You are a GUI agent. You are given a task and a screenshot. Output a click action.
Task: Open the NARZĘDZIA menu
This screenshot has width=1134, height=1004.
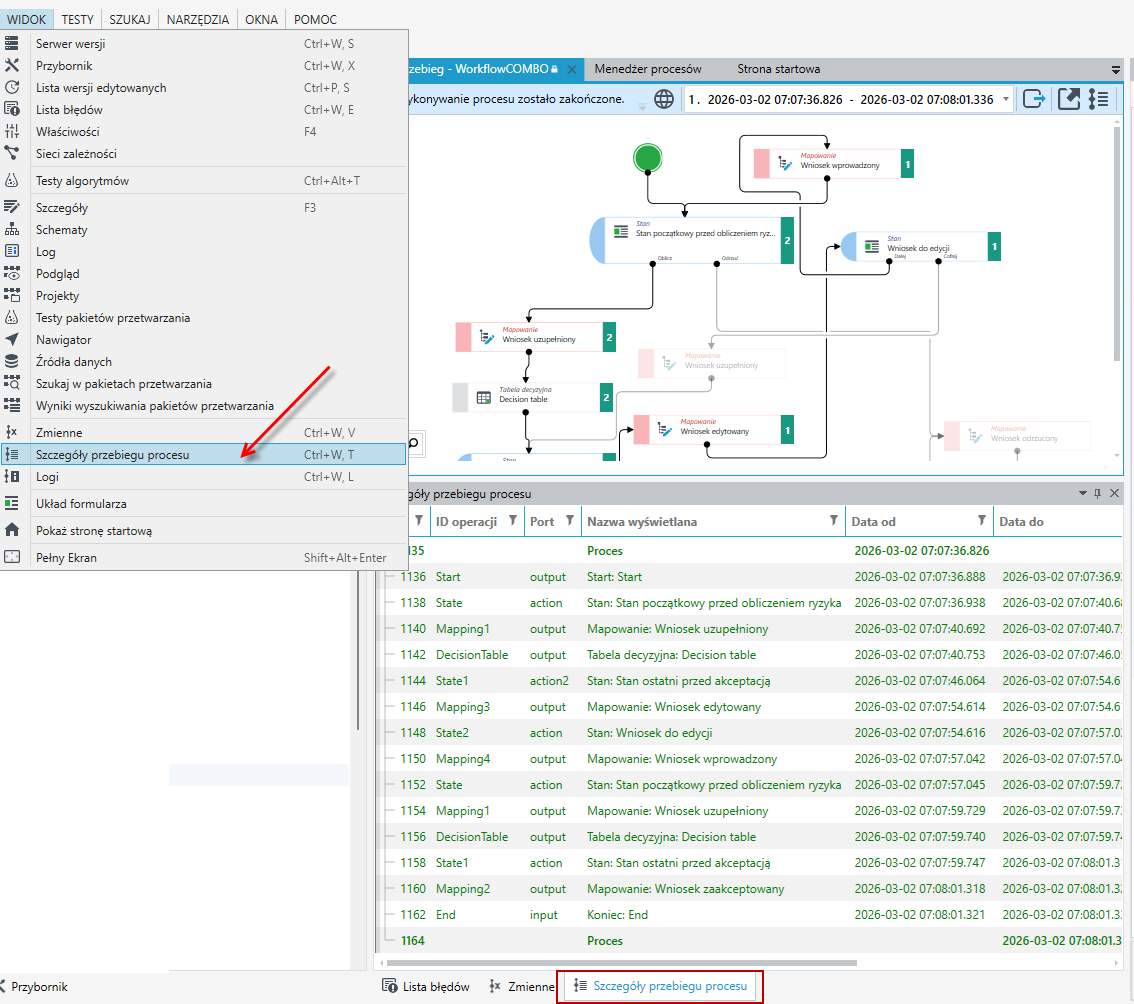pyautogui.click(x=197, y=20)
